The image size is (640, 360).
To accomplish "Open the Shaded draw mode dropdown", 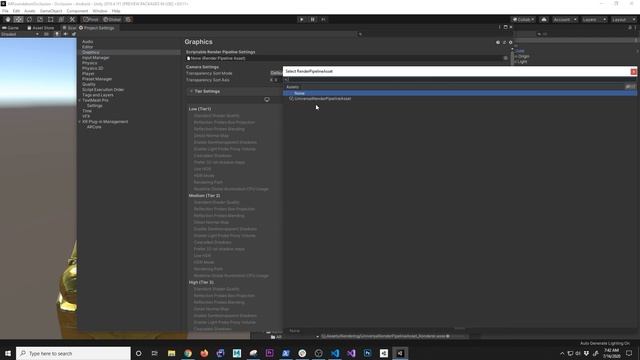I will [20, 34].
